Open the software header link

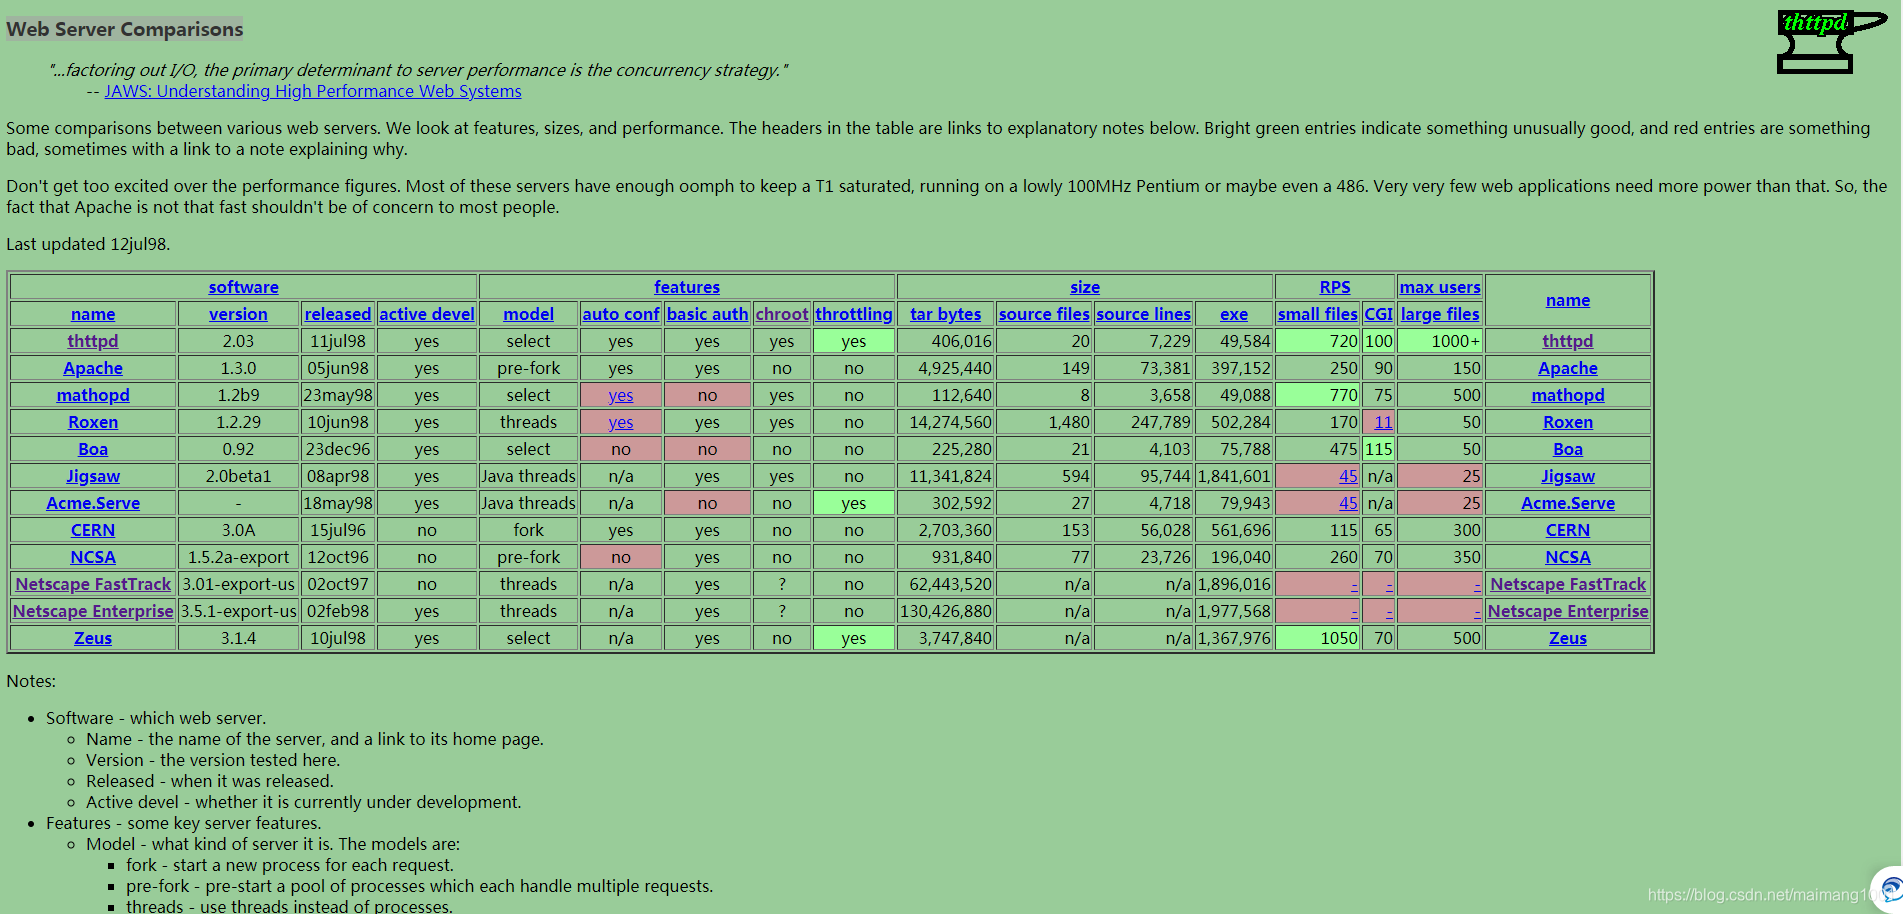[243, 287]
